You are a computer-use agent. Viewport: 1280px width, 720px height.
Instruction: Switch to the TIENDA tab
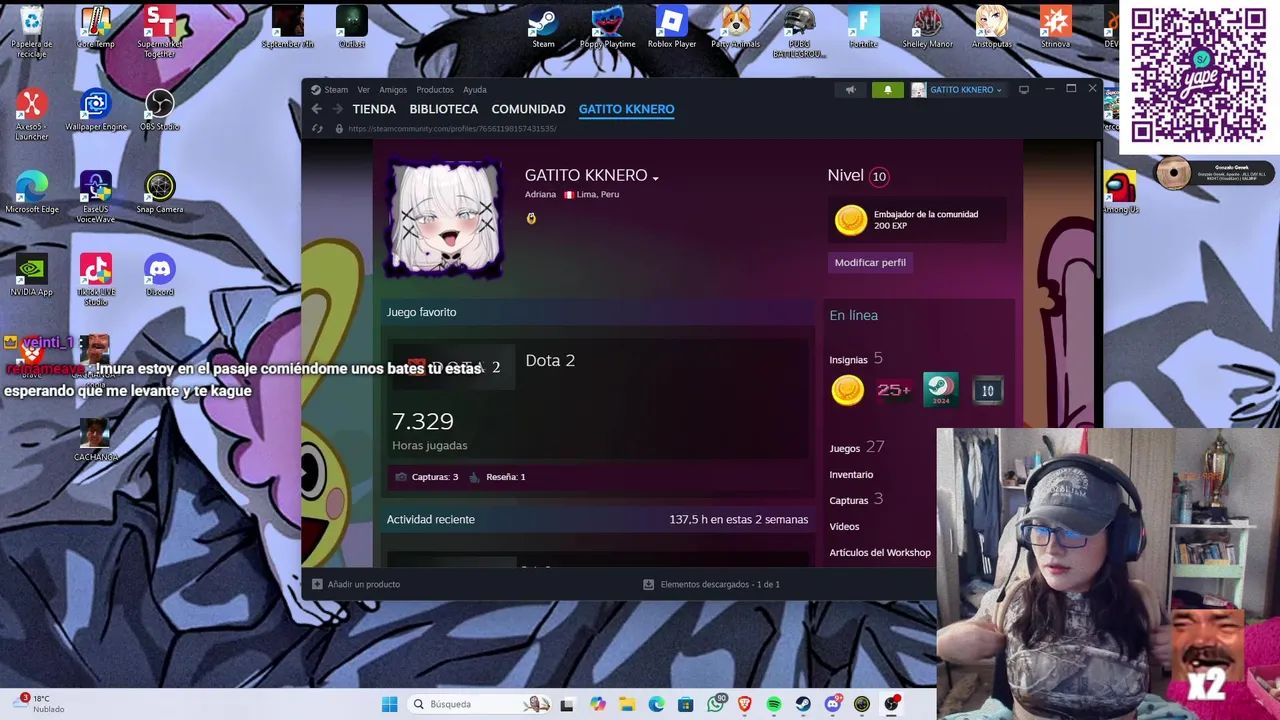pos(374,109)
